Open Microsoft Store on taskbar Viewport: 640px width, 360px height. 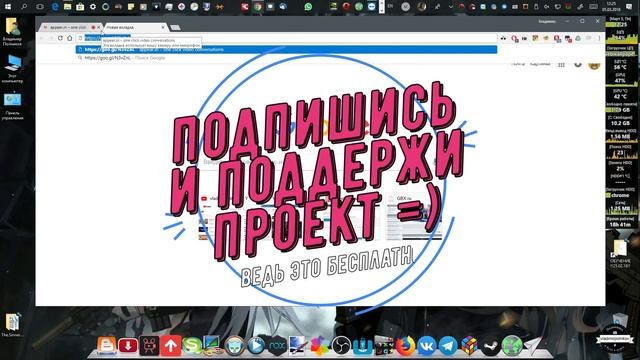point(80,7)
